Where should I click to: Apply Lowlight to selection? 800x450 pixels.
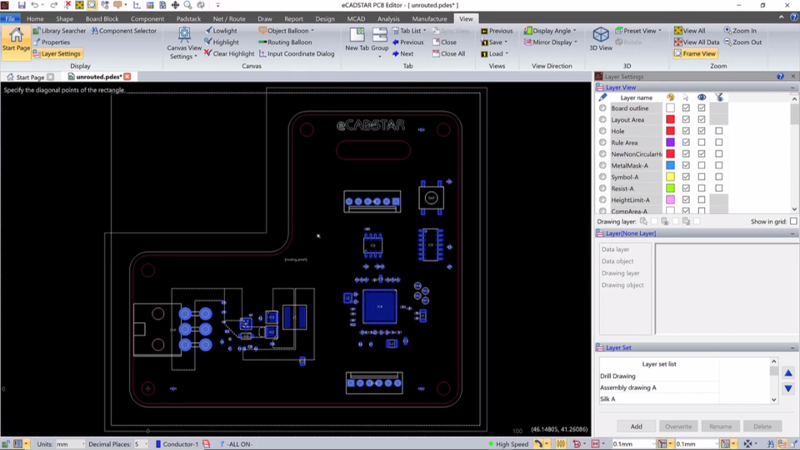coord(221,31)
